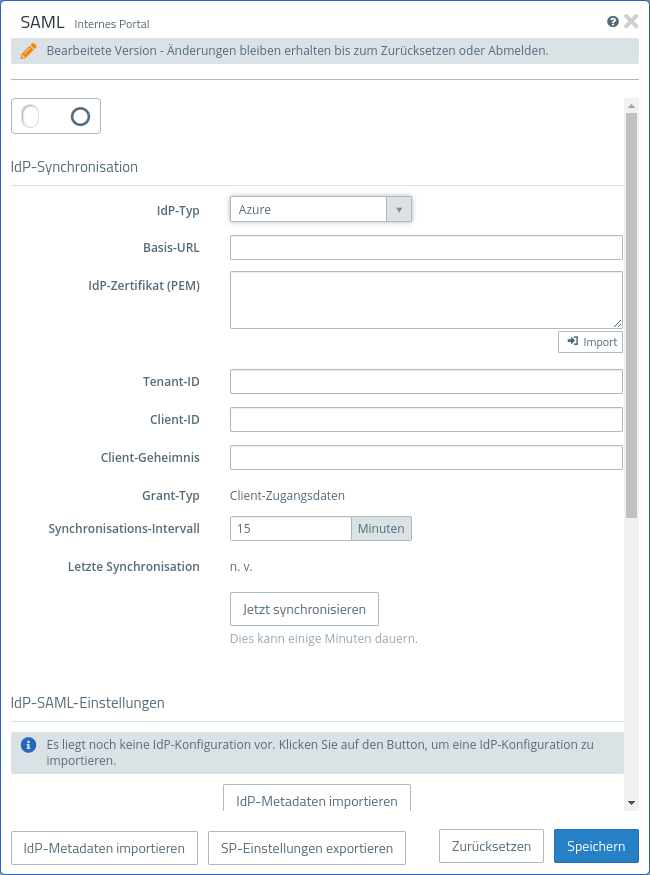This screenshot has width=650, height=875.
Task: Click the blue info icon in notice
Action: (x=29, y=745)
